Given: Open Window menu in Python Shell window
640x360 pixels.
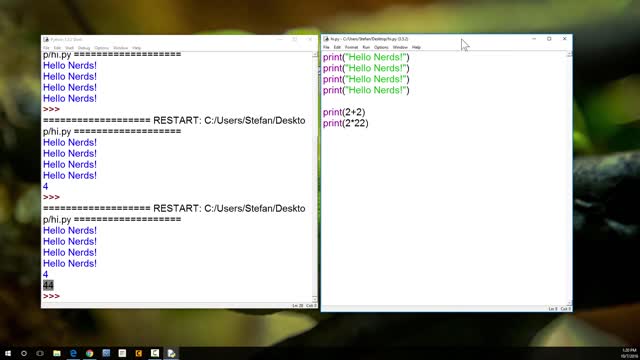Looking at the screenshot, I should click(x=120, y=48).
